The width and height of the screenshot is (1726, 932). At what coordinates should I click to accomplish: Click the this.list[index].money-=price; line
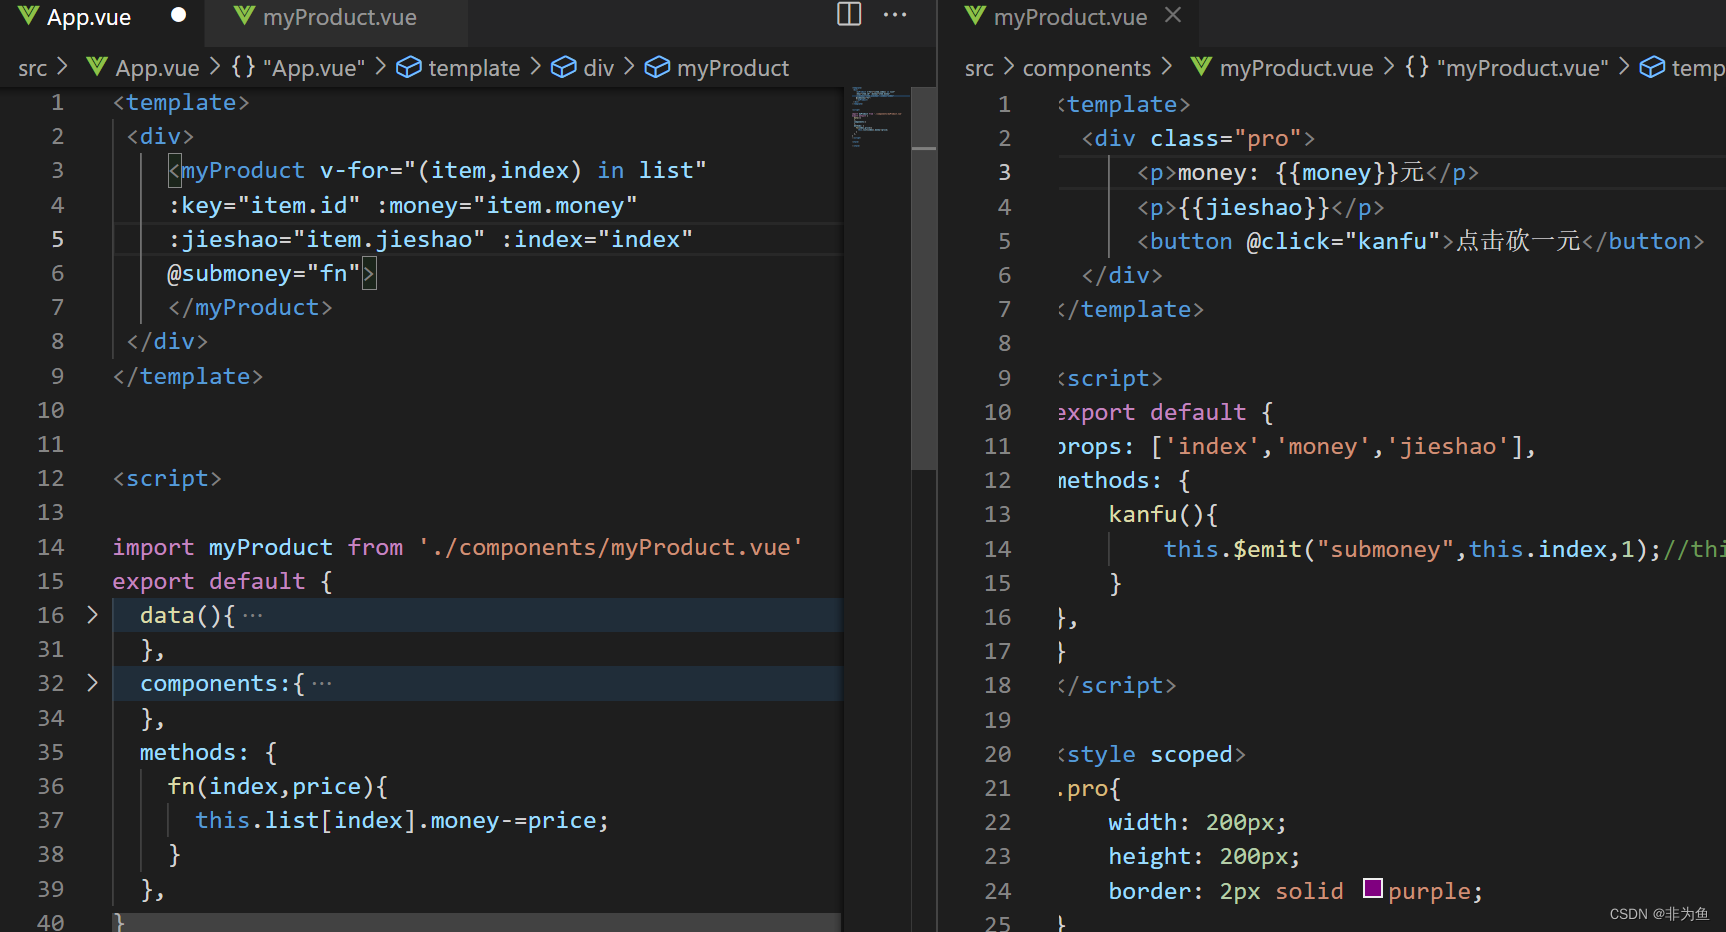pyautogui.click(x=402, y=820)
